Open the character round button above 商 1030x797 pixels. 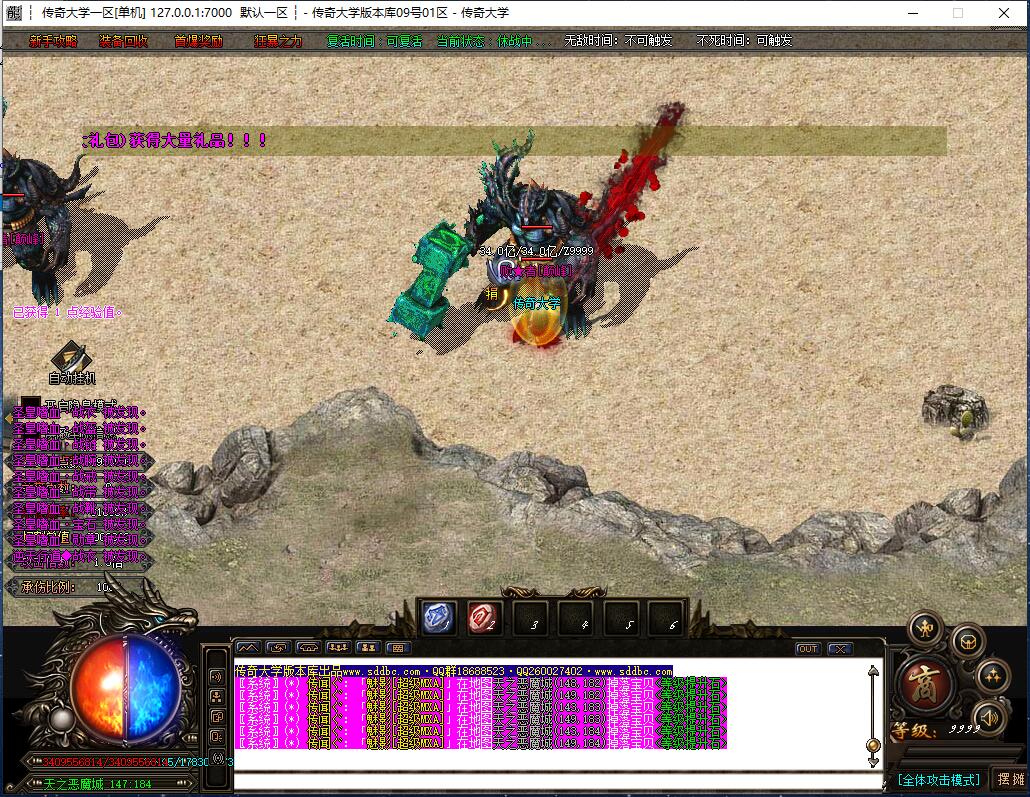pyautogui.click(x=926, y=628)
